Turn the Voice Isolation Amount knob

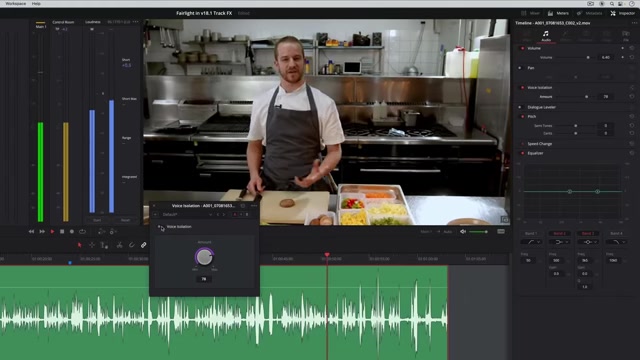(x=204, y=257)
